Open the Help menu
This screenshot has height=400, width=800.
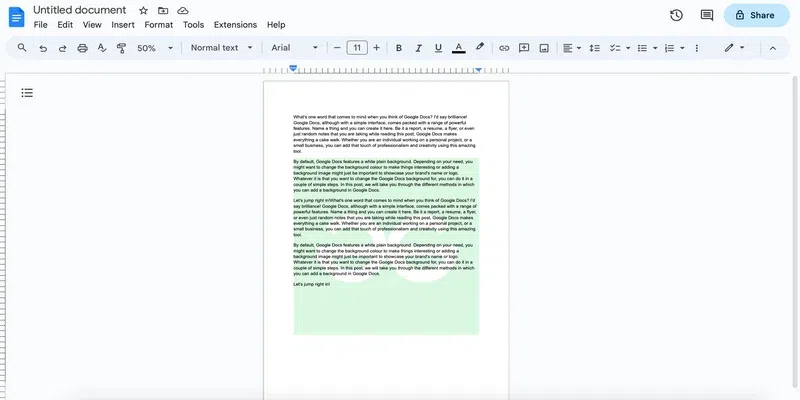[x=276, y=24]
